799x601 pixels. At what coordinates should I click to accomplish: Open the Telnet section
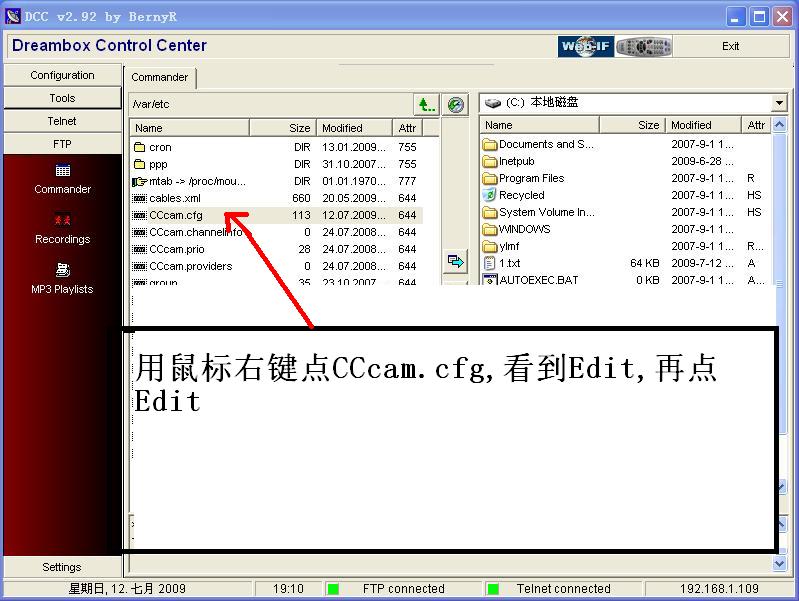pyautogui.click(x=62, y=121)
